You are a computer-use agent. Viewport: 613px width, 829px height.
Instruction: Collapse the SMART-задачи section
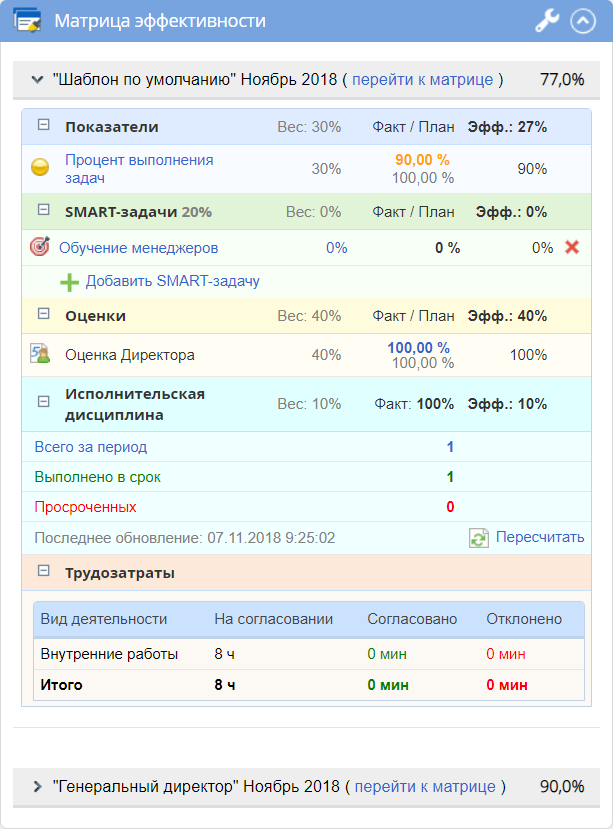click(43, 210)
